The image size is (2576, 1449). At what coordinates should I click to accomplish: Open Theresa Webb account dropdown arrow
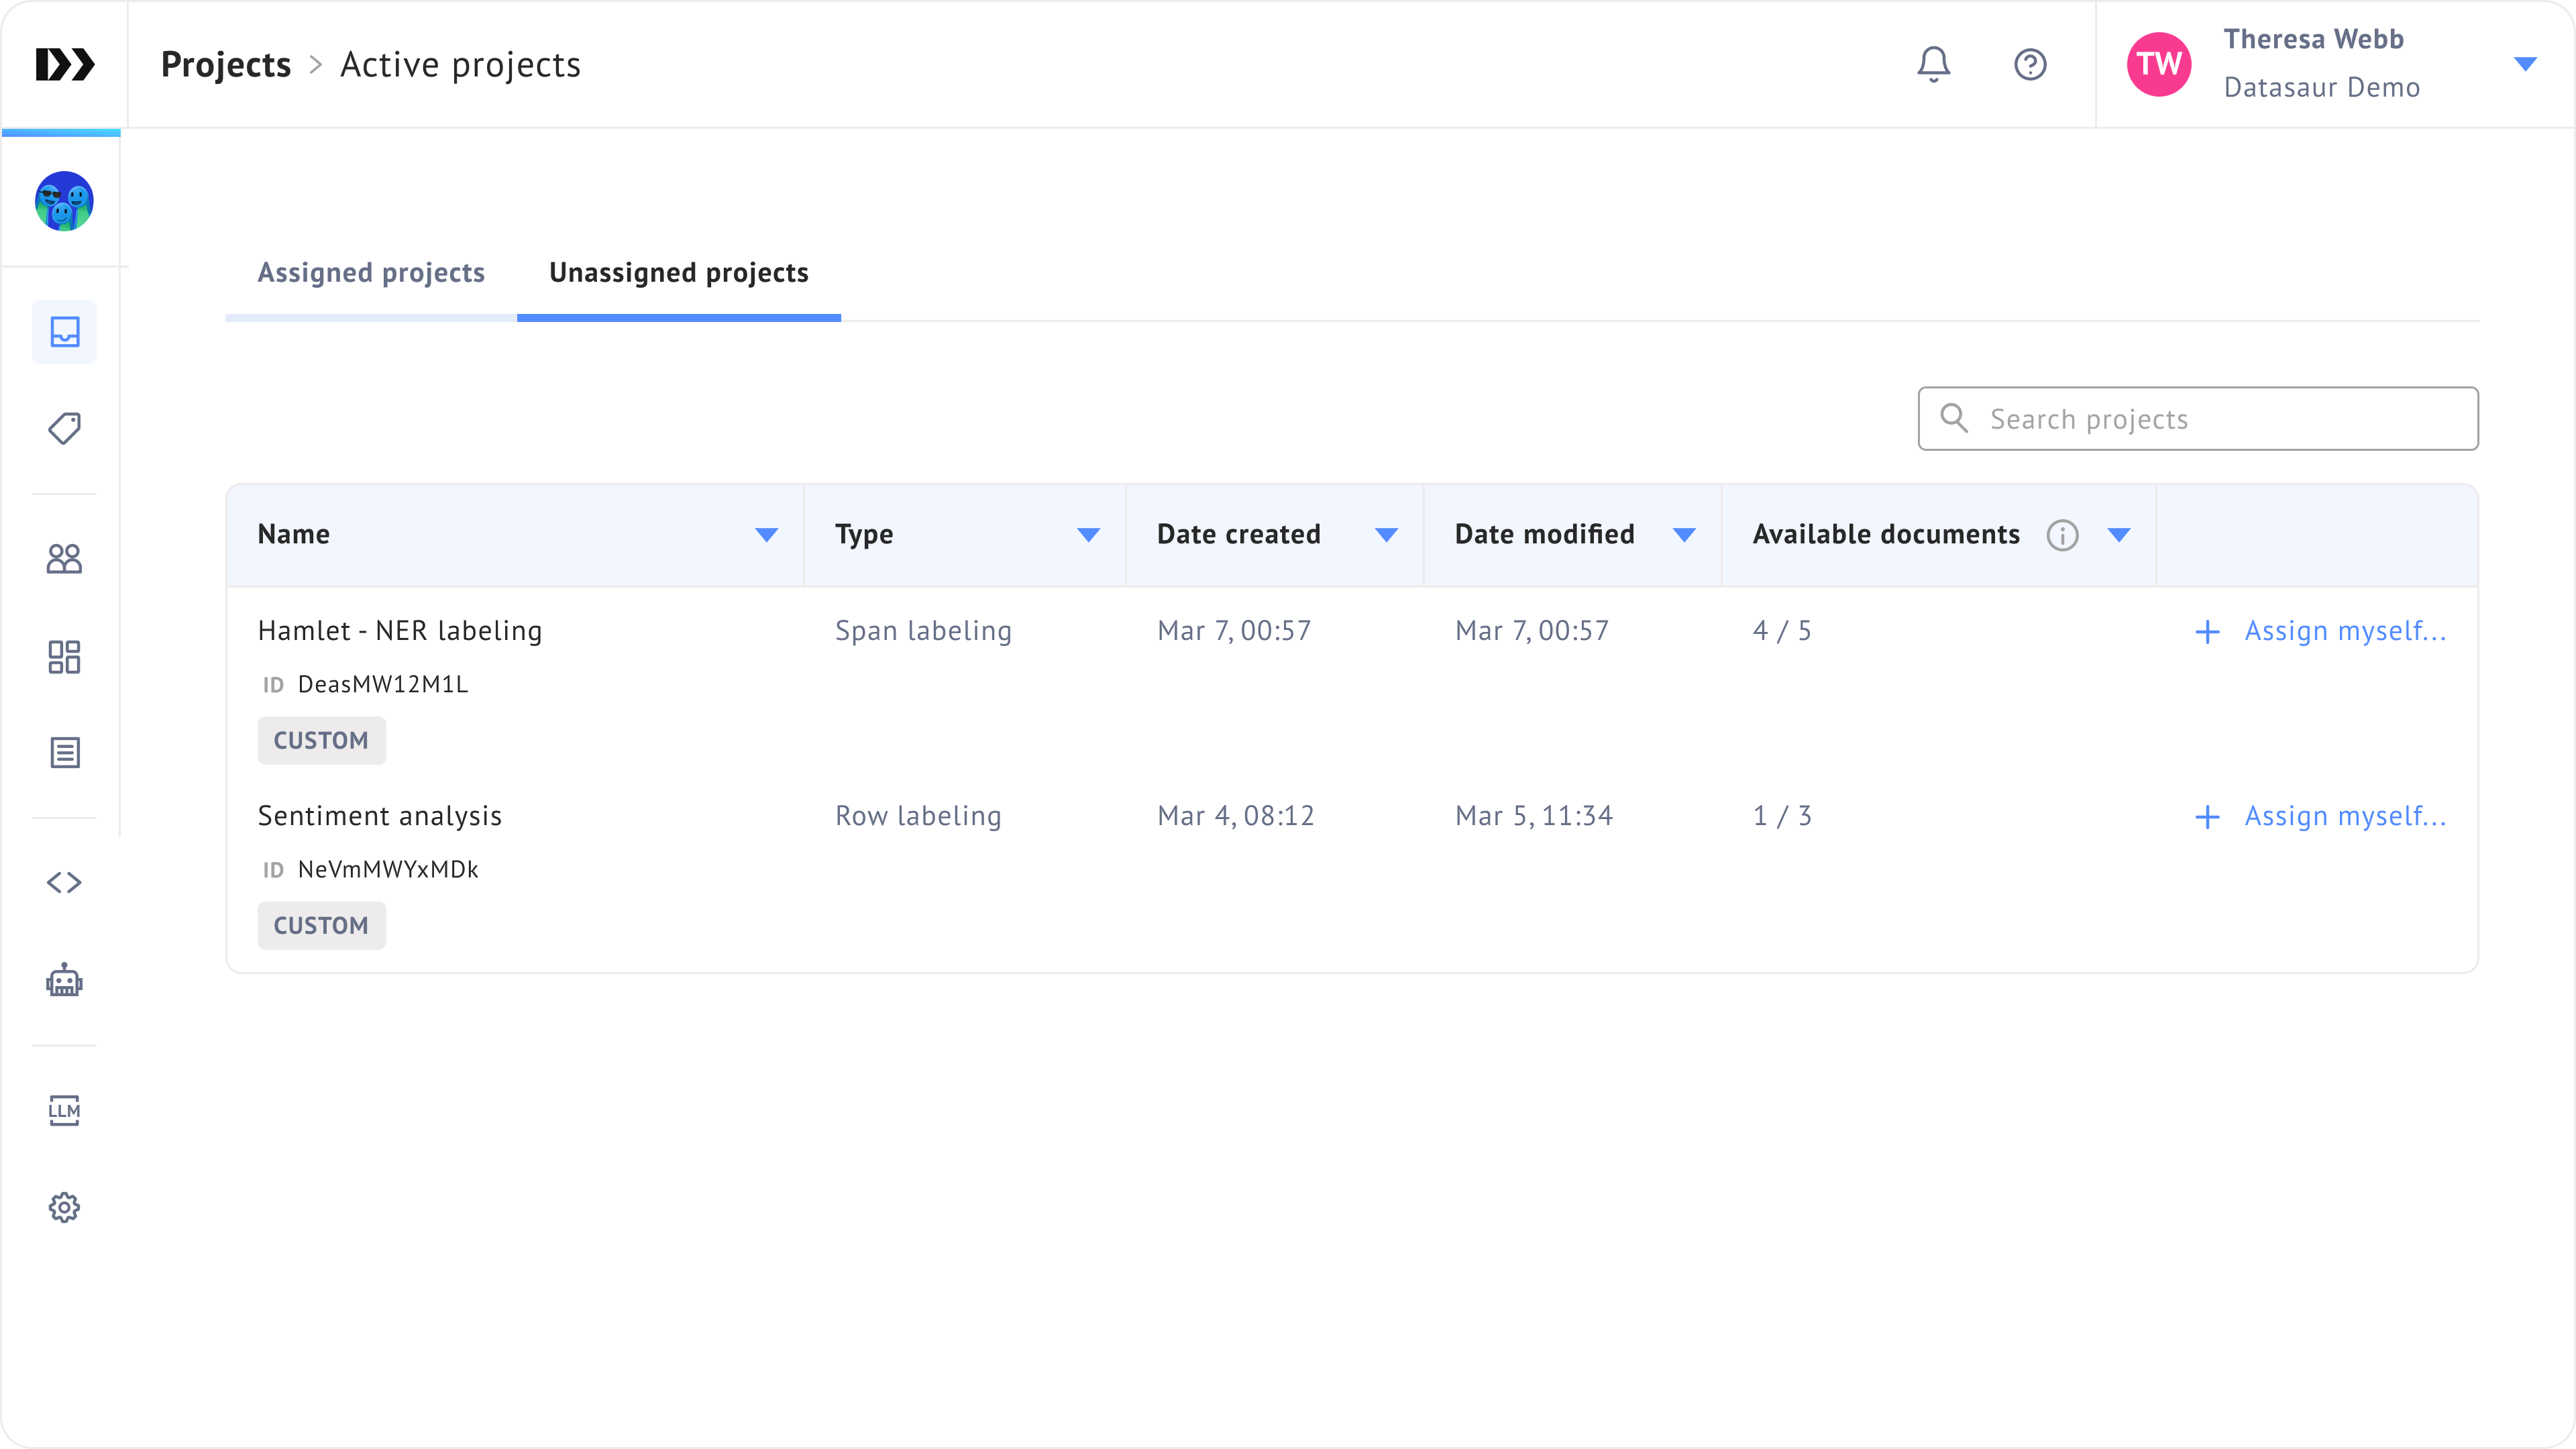(2525, 64)
